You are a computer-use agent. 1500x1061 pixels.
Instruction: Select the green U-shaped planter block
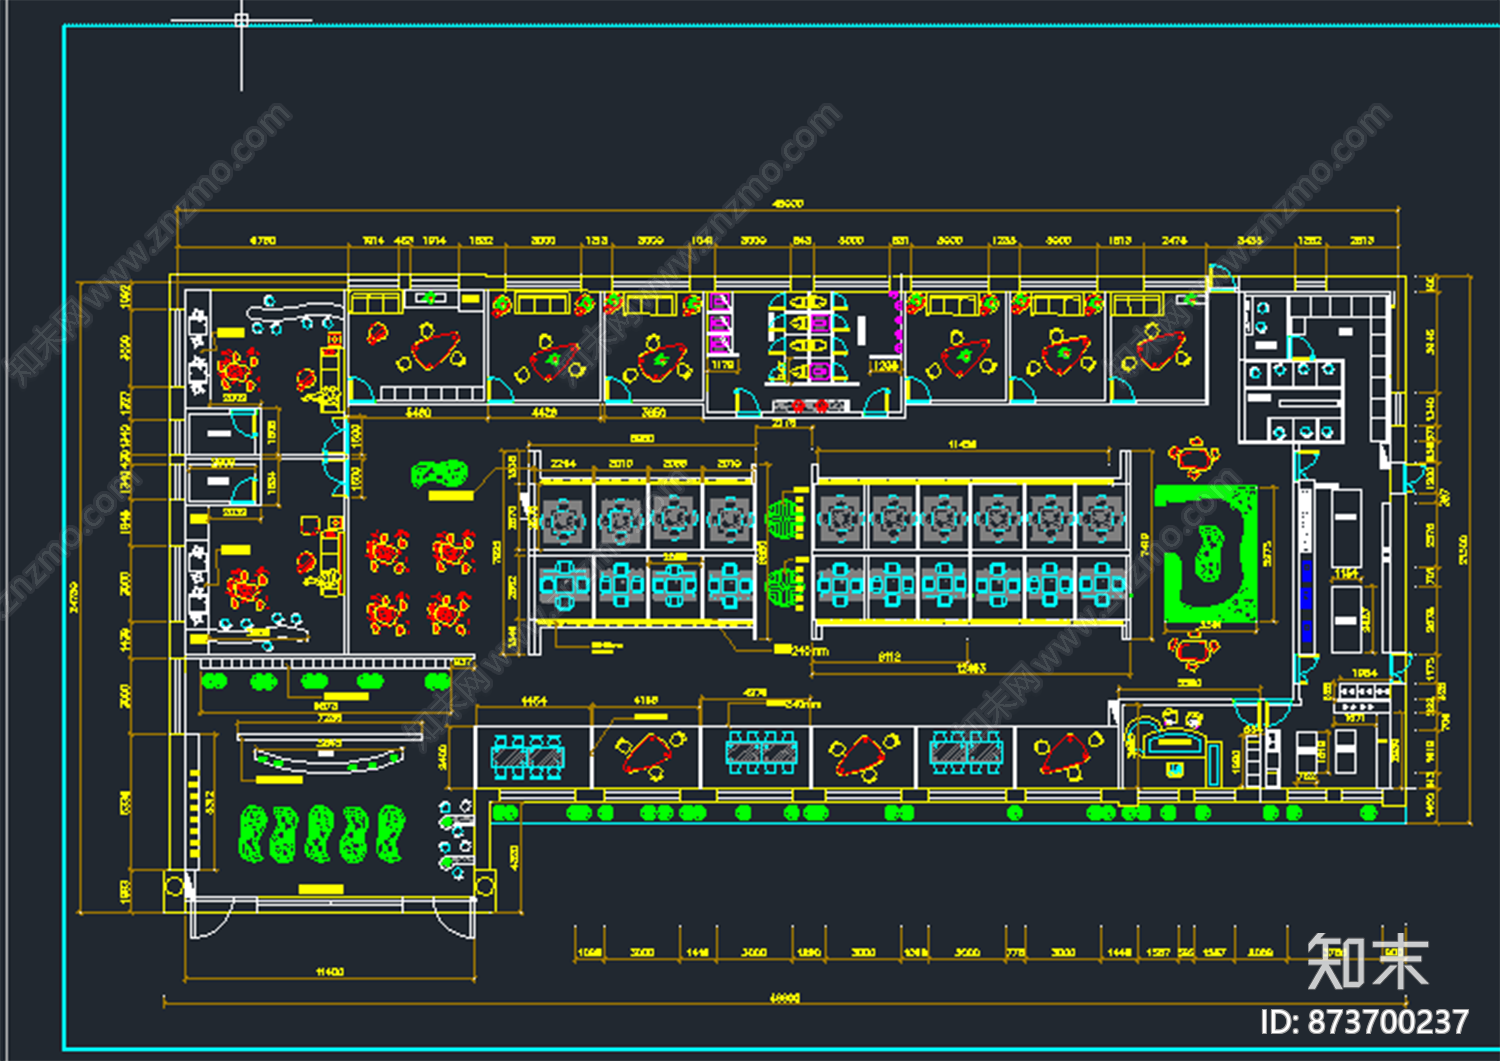1206,554
